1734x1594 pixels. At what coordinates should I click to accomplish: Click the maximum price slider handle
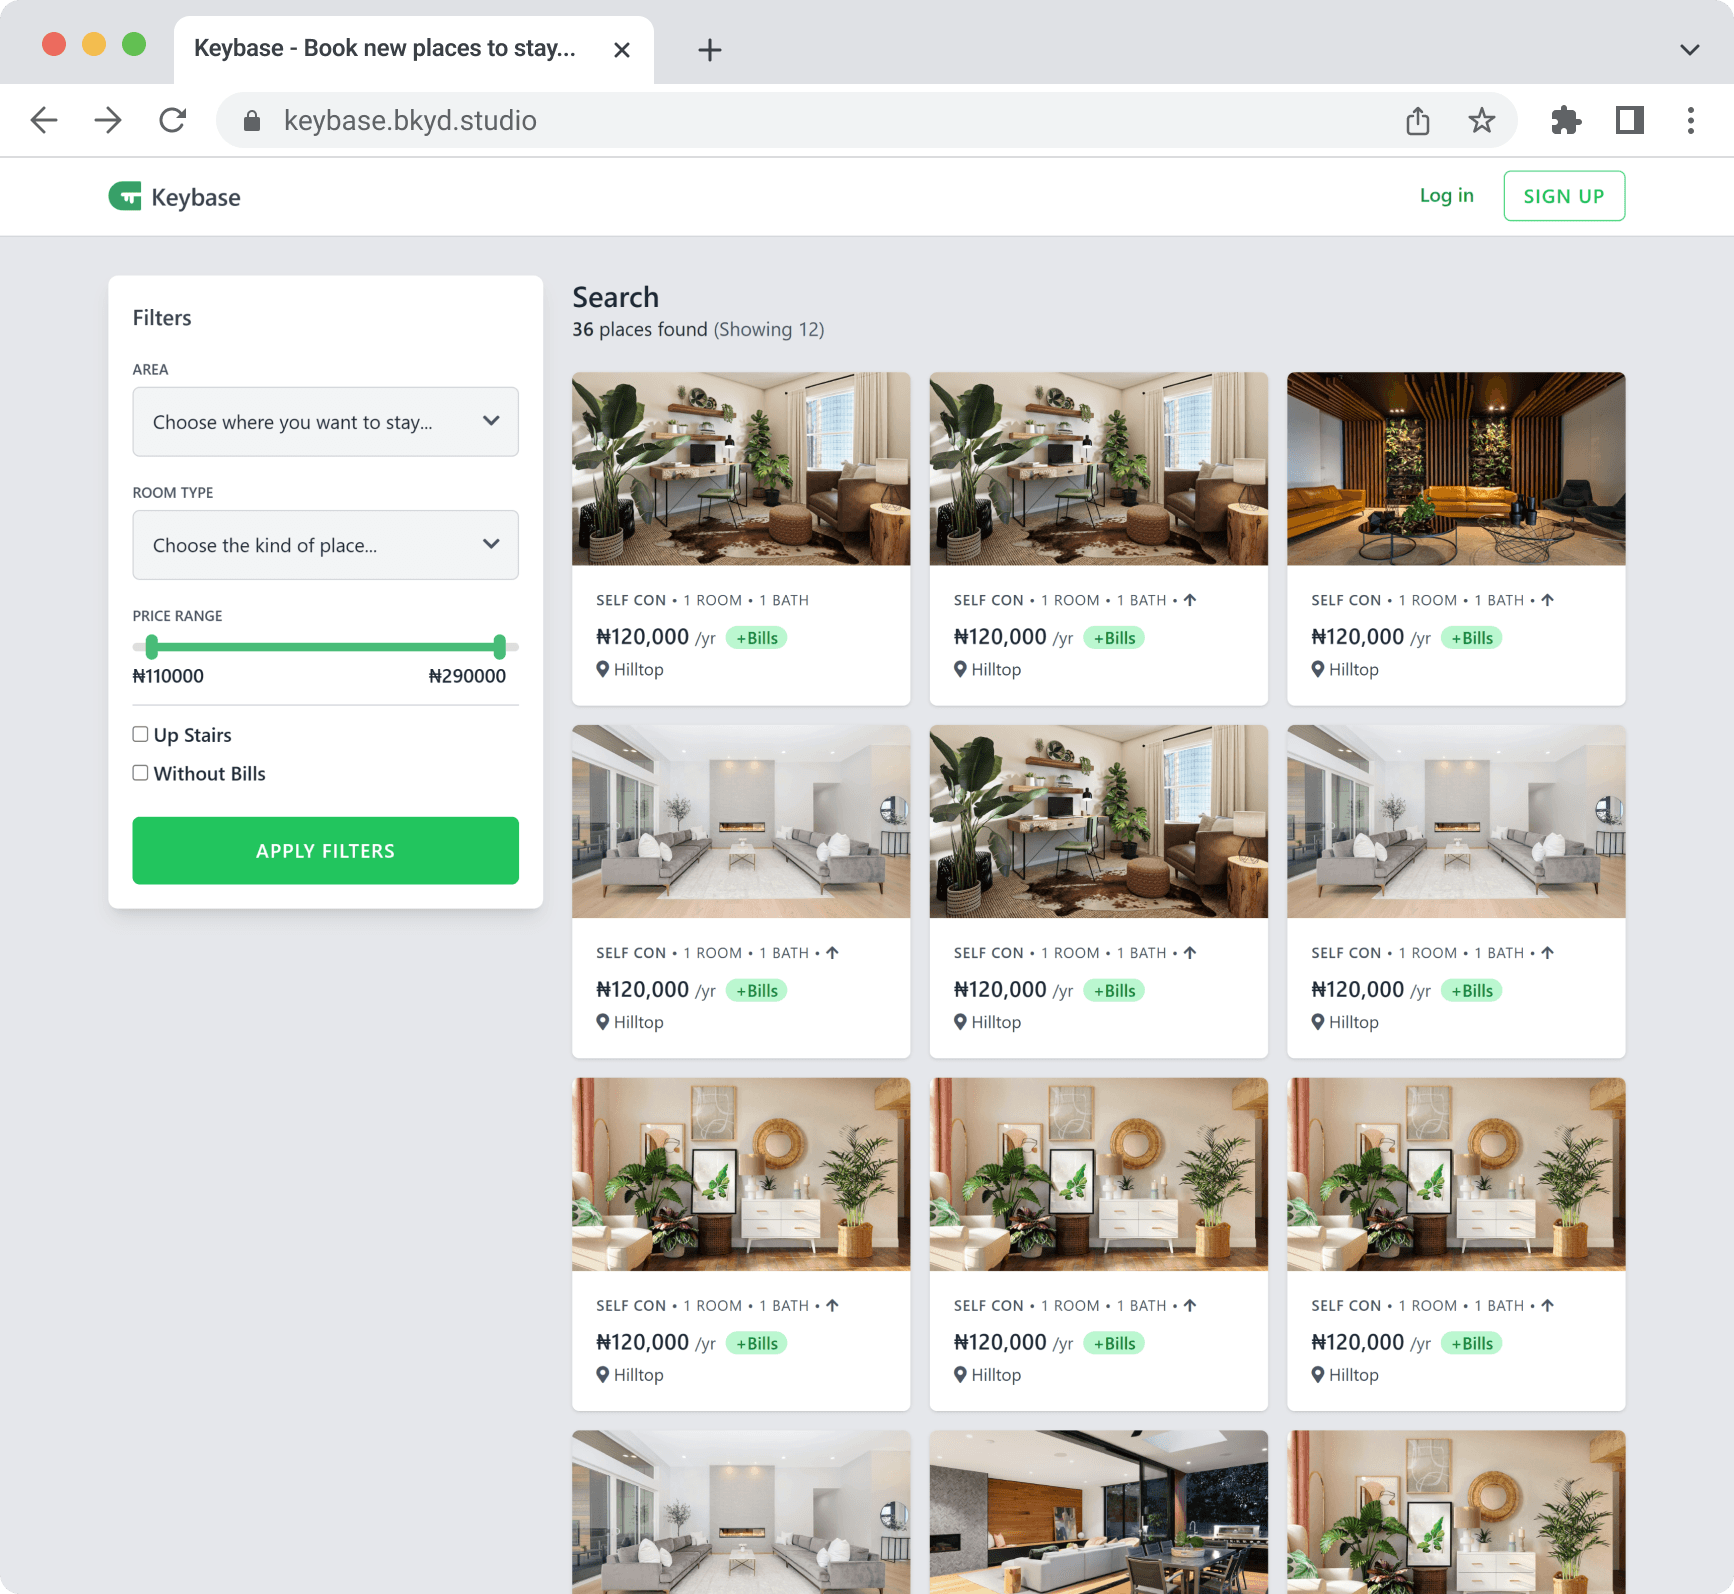tap(499, 646)
